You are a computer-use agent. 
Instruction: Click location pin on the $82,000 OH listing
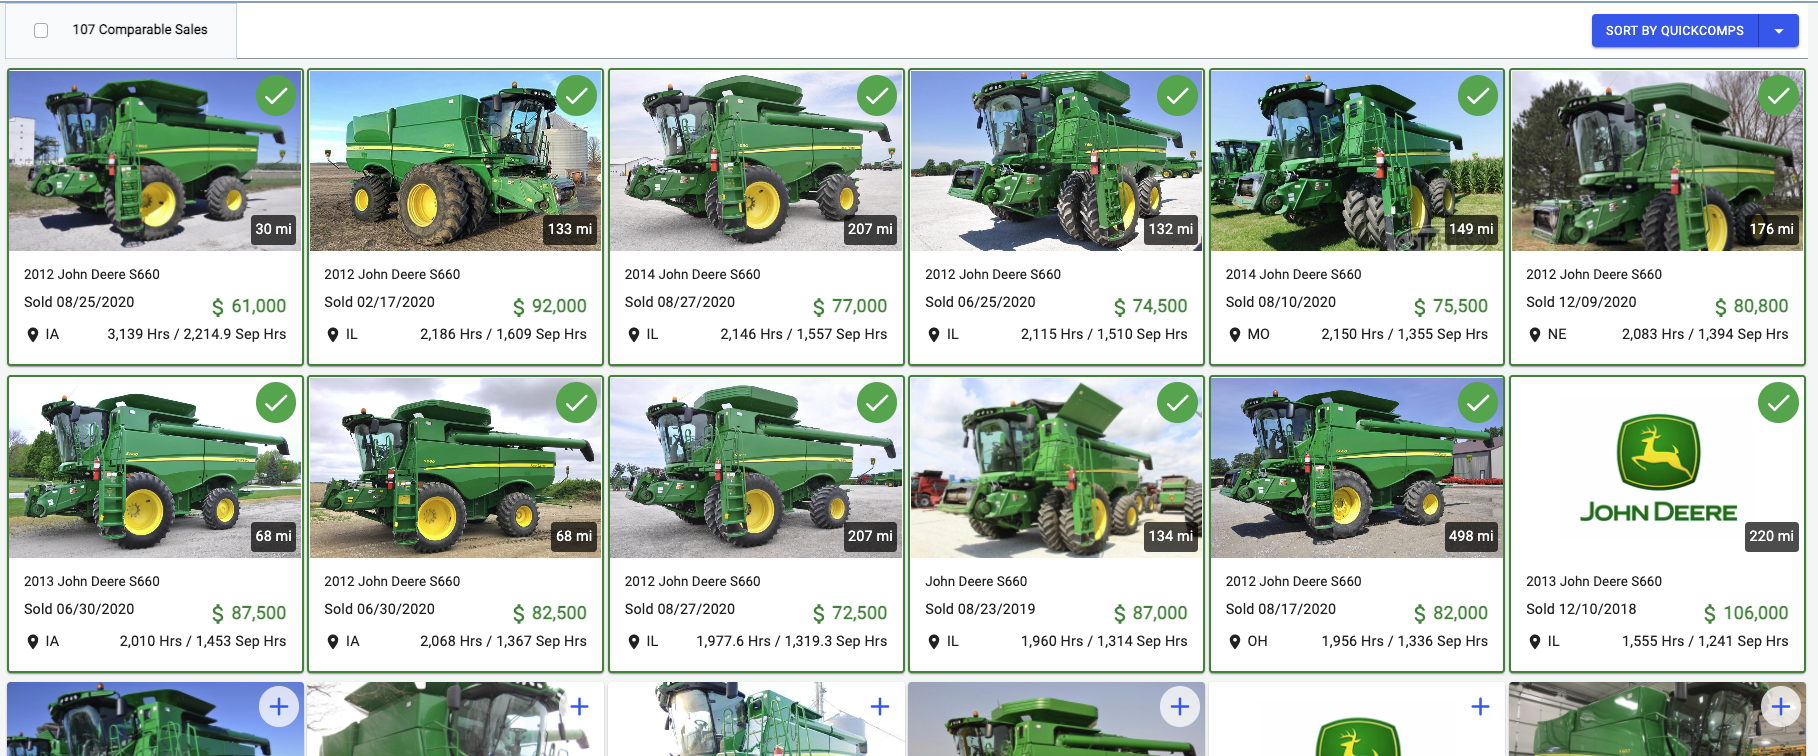click(x=1235, y=642)
